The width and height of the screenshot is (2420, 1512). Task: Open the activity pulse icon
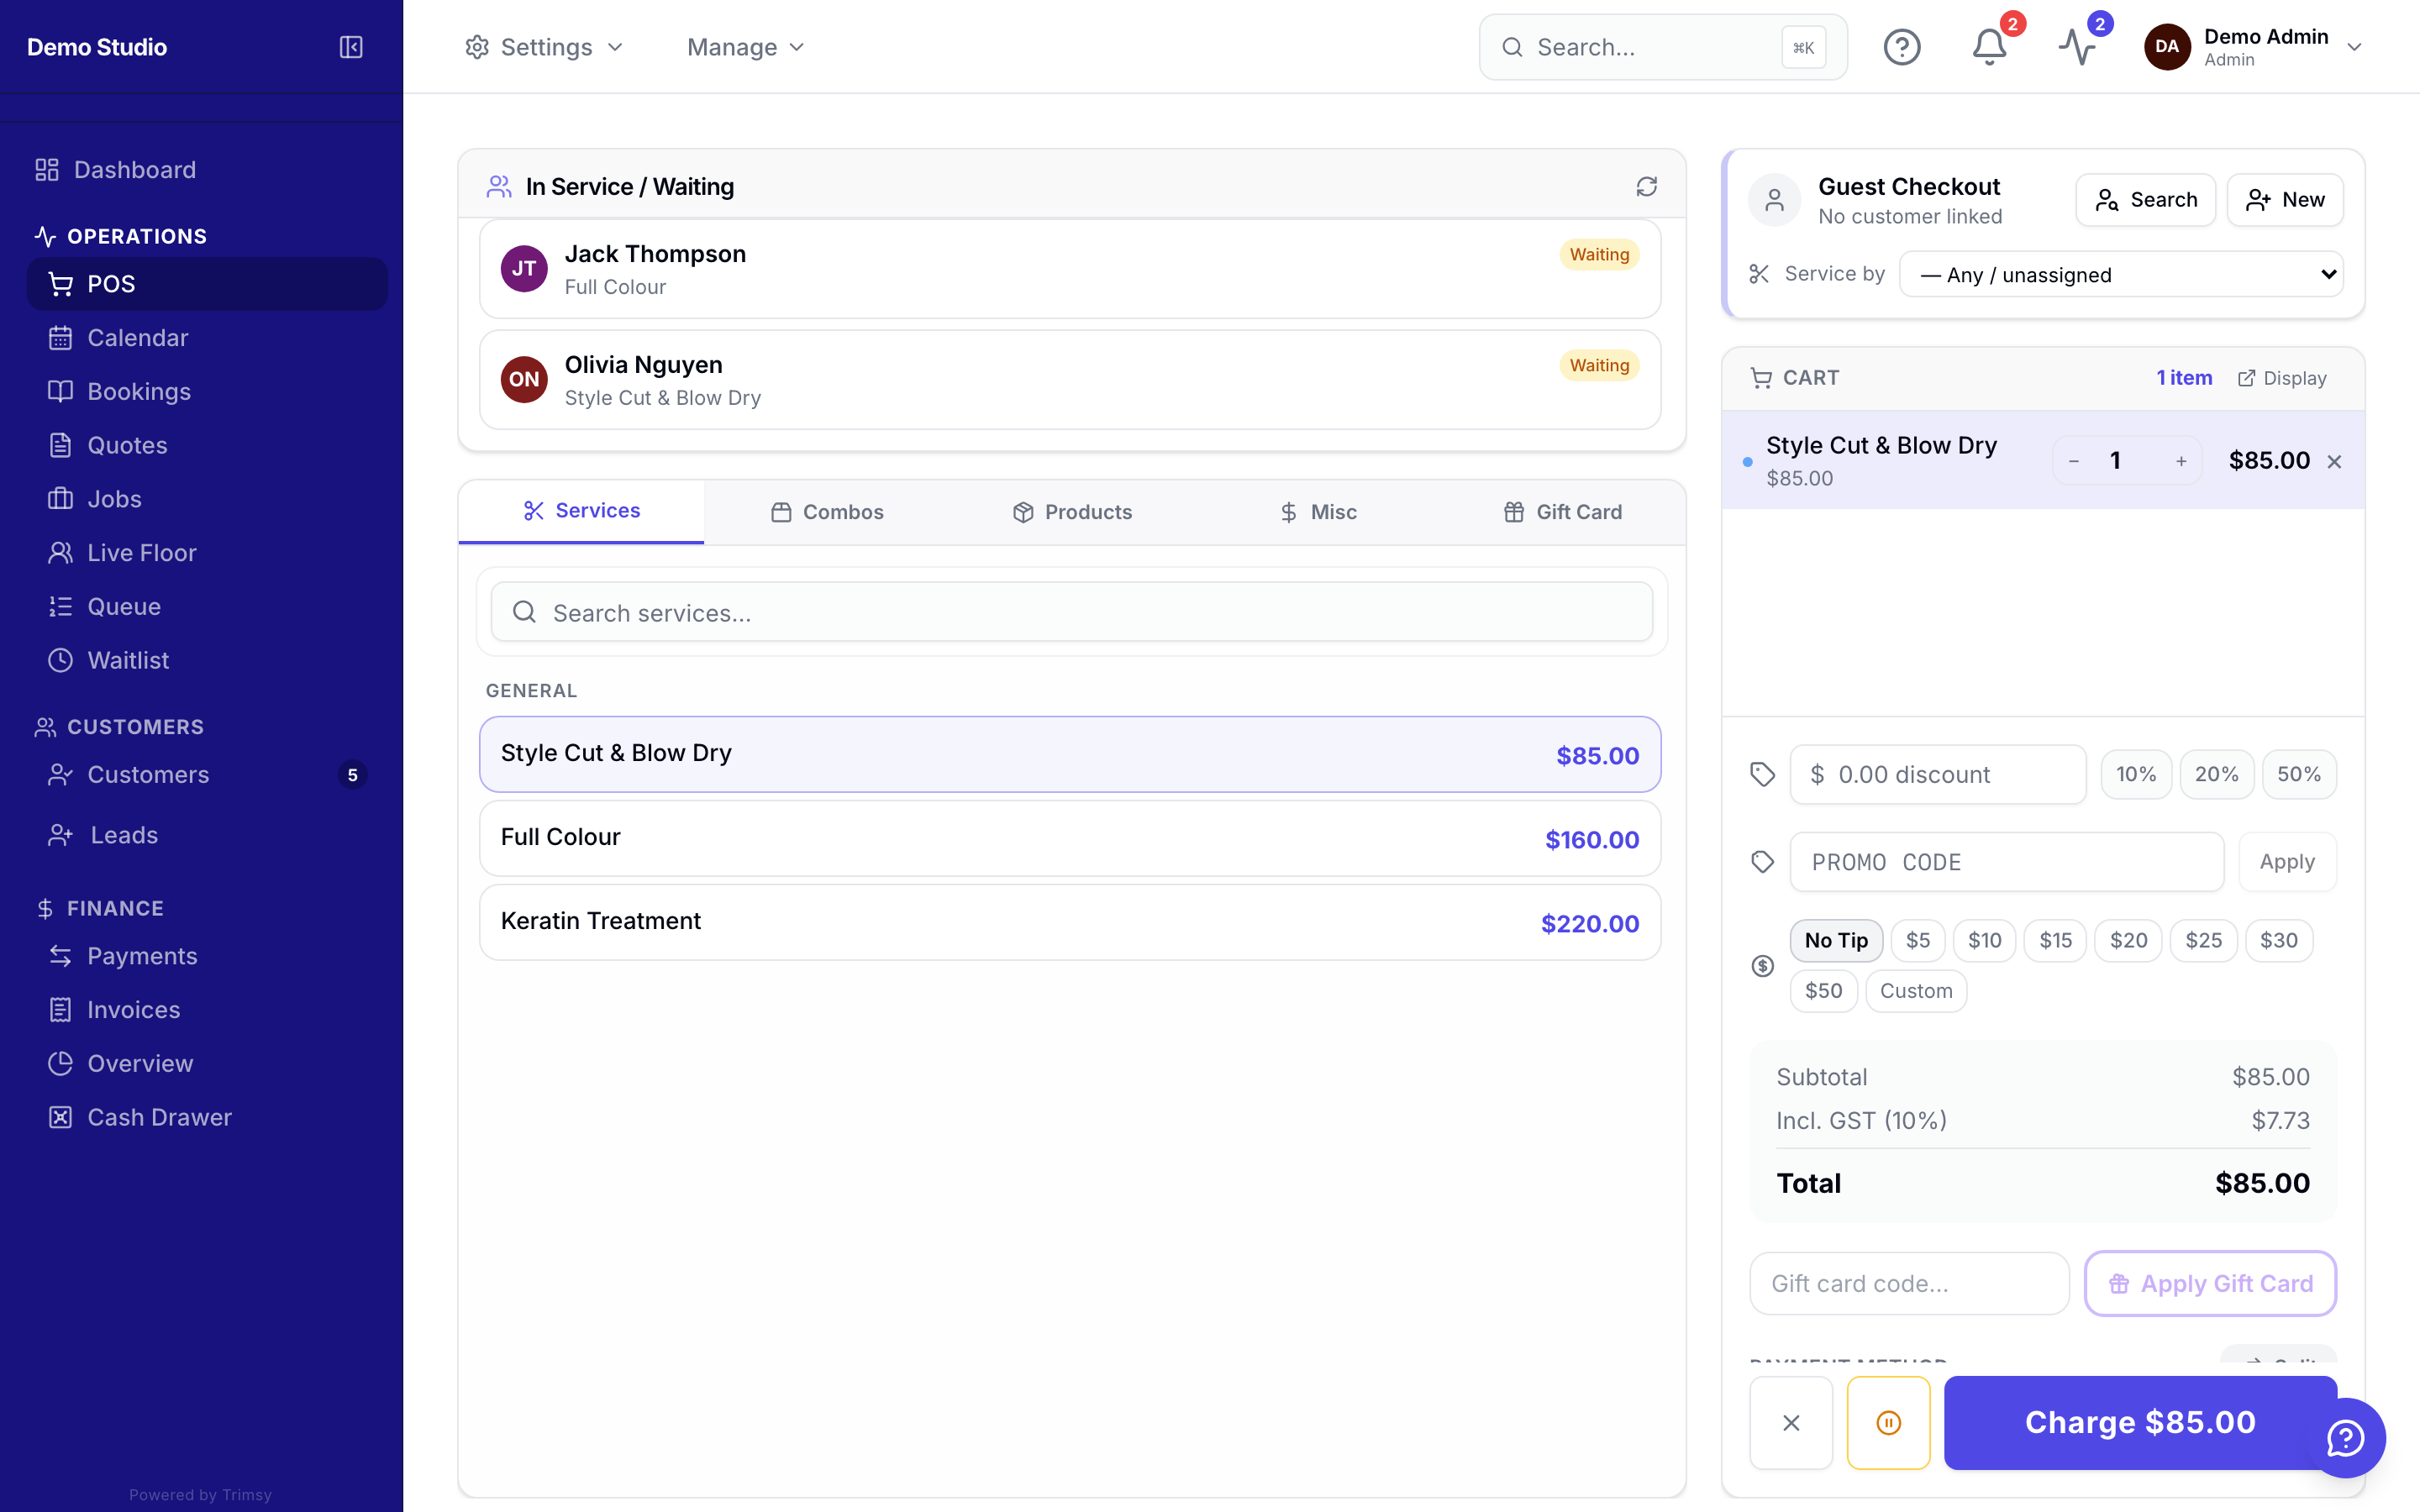tap(2077, 47)
